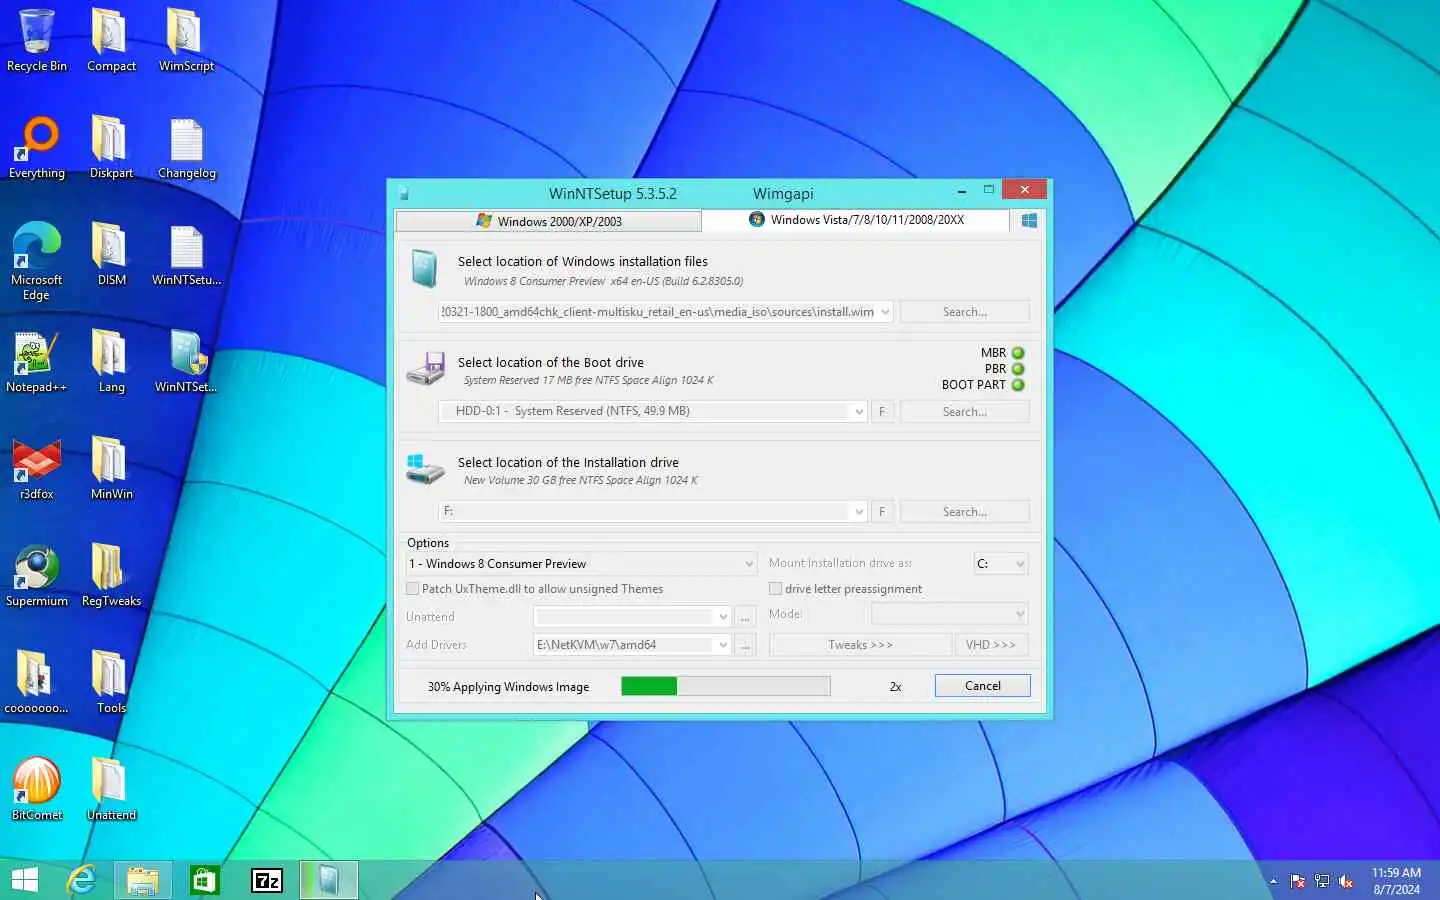The height and width of the screenshot is (900, 1440).
Task: Open the WimScript folder icon
Action: (x=186, y=40)
